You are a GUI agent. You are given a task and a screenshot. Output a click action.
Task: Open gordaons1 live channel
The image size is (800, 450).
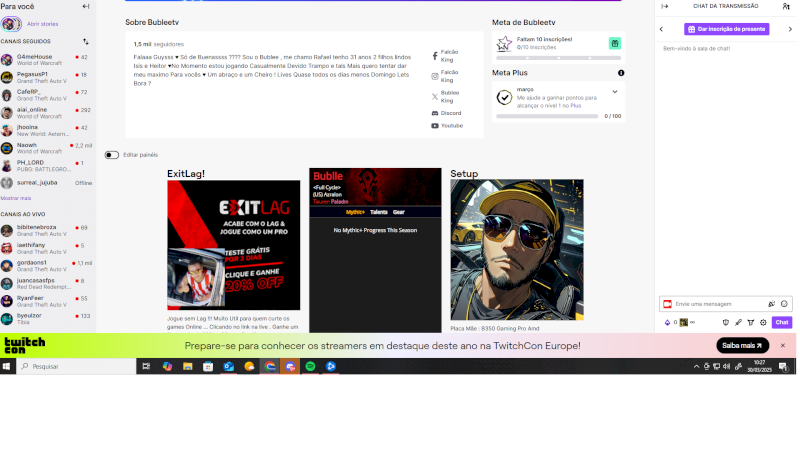47,266
